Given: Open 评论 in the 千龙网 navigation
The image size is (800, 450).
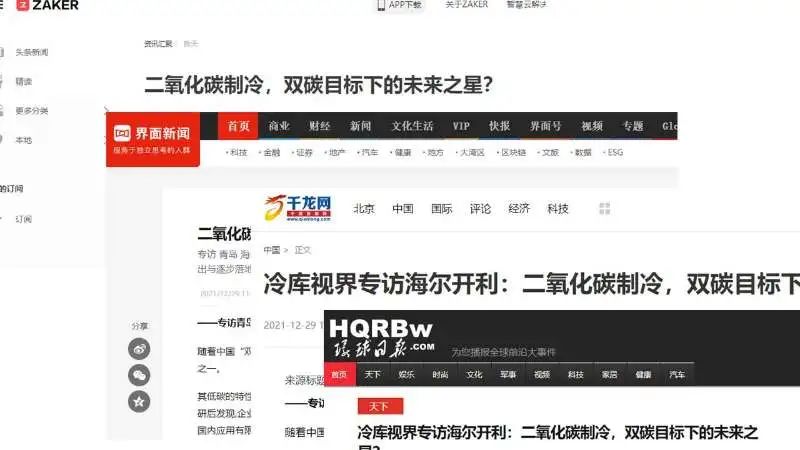Looking at the screenshot, I should 480,209.
